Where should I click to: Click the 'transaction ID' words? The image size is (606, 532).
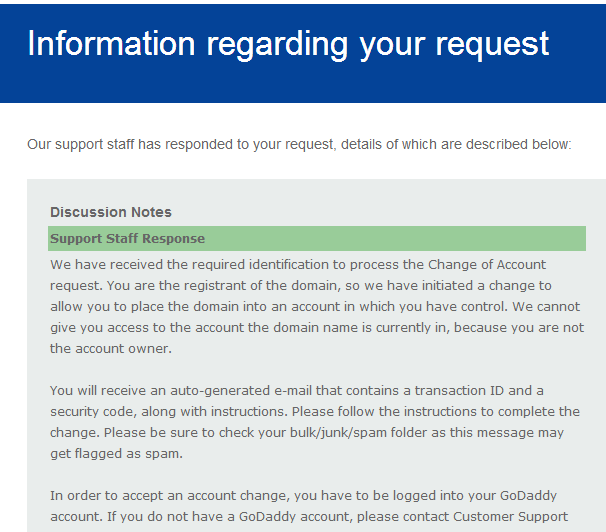pos(460,391)
